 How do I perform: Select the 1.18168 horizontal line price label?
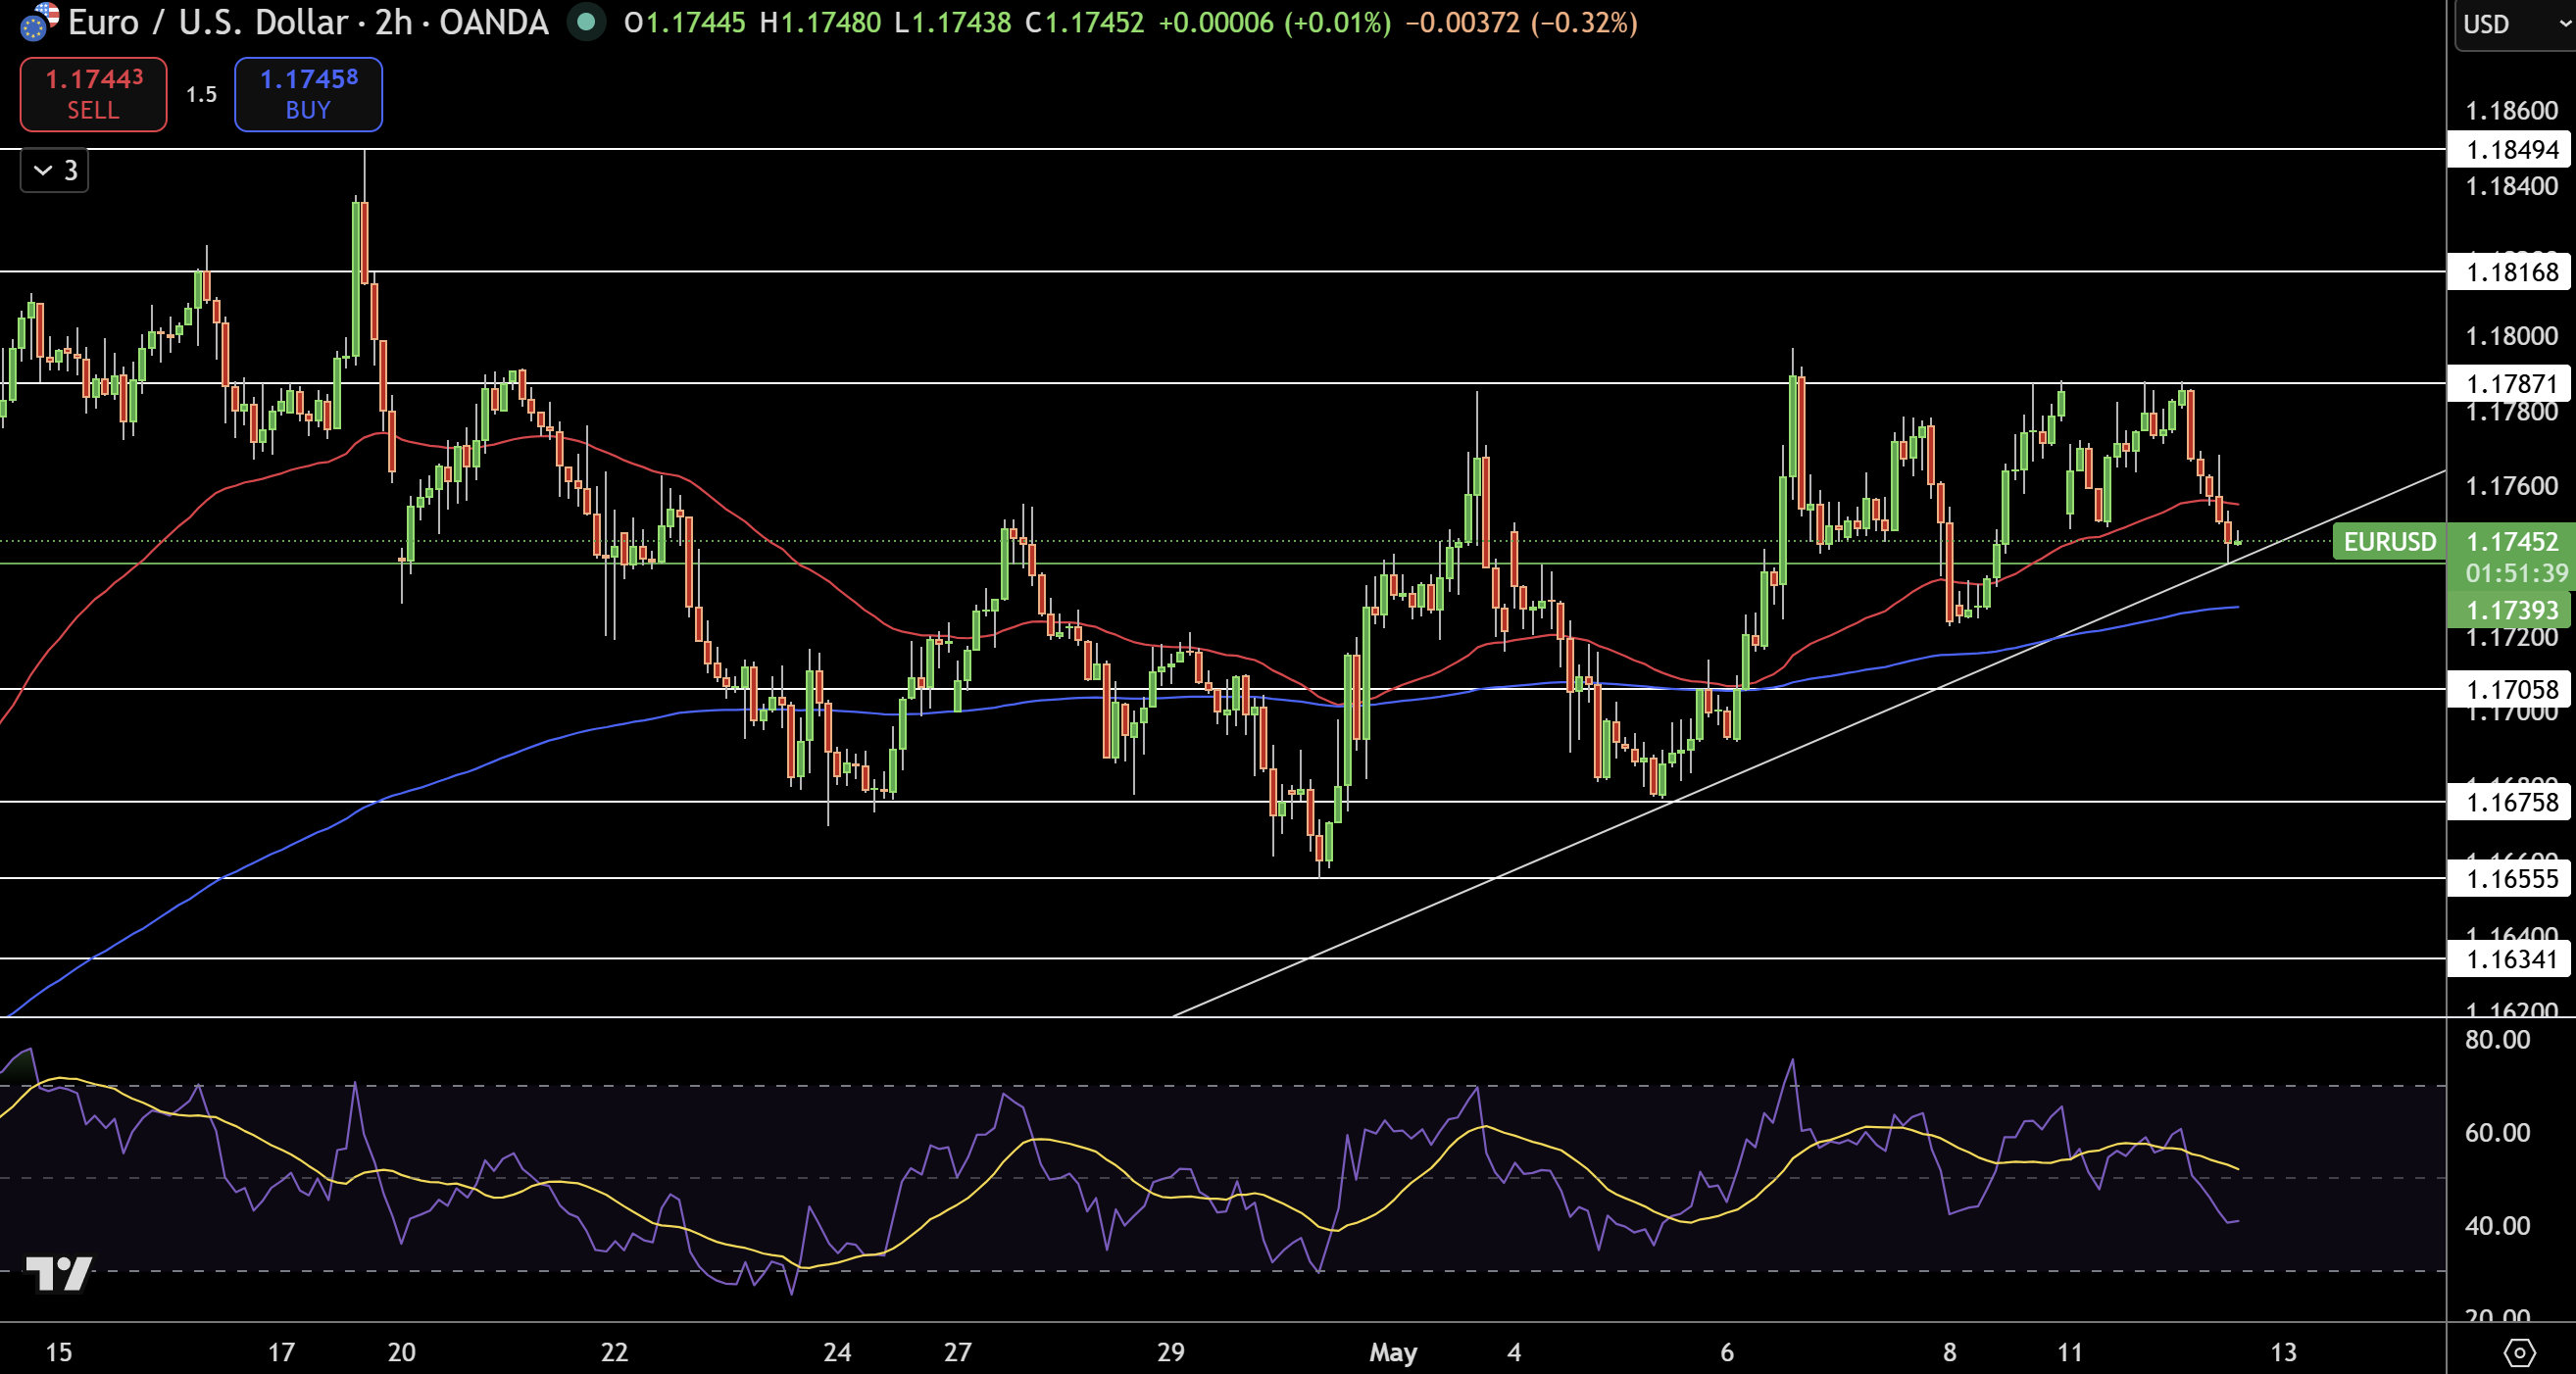(x=2508, y=272)
